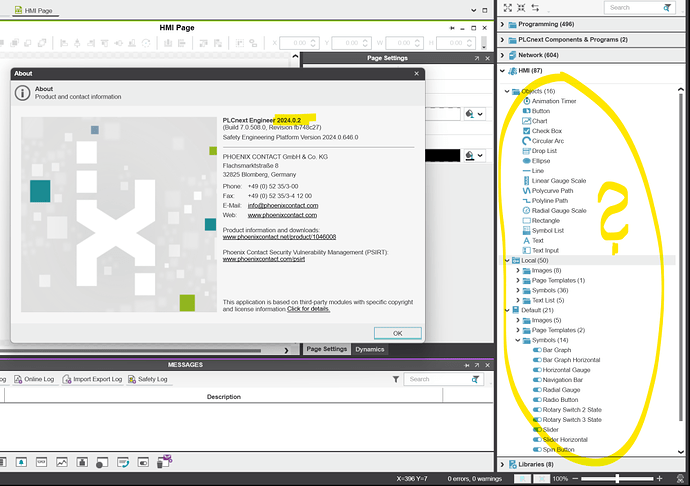This screenshot has width=690, height=486.
Task: Select the Radio Button symbol
Action: (x=558, y=400)
